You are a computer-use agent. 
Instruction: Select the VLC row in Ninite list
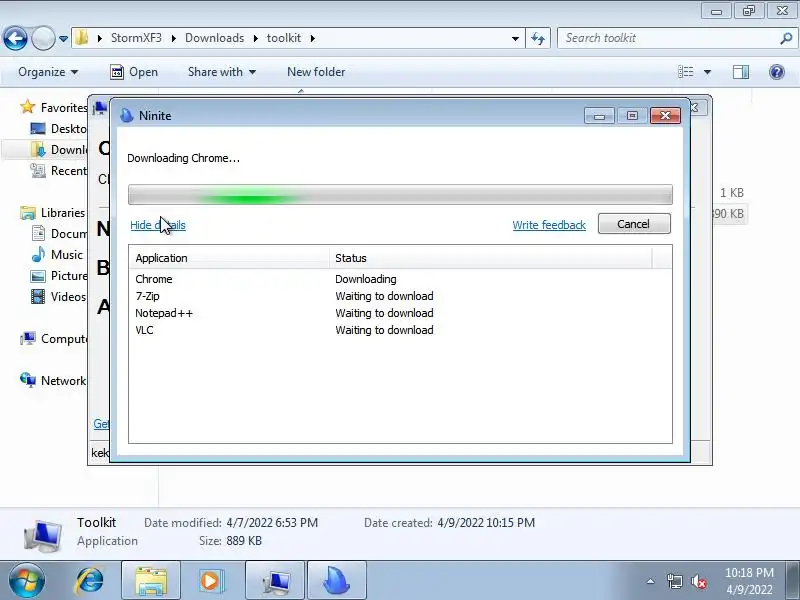400,330
